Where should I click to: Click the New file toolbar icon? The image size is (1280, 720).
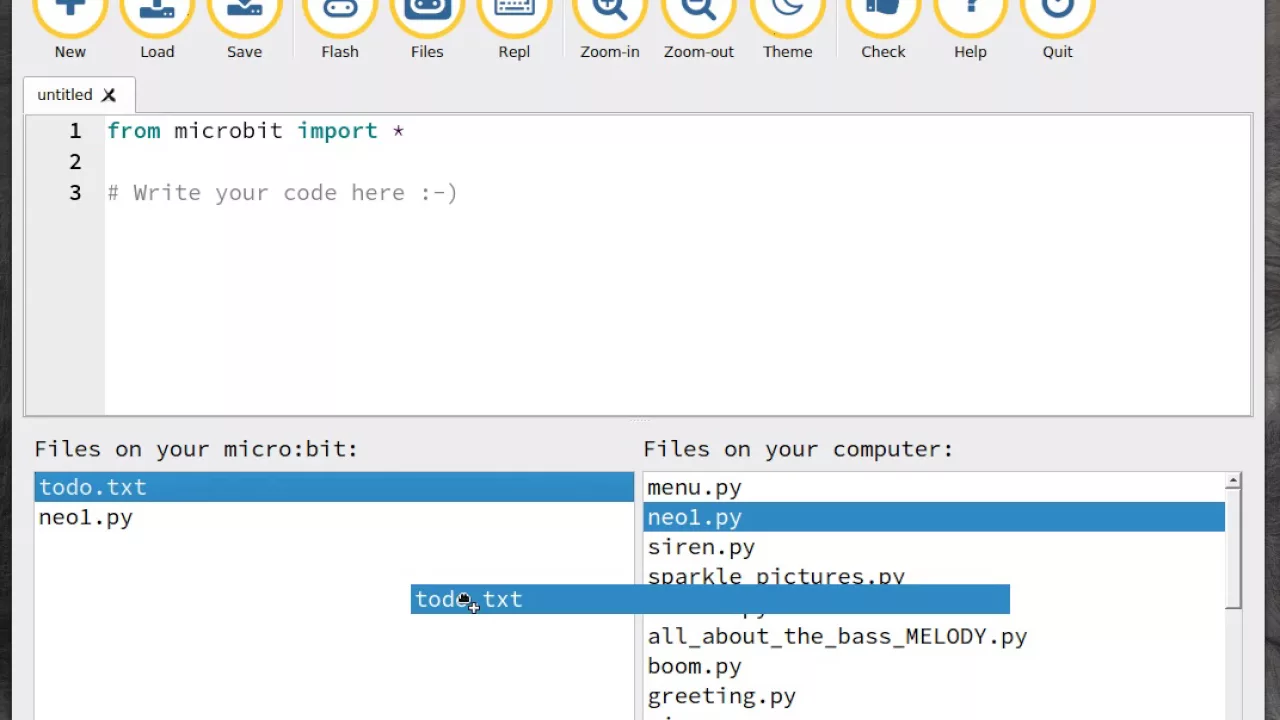point(70,18)
